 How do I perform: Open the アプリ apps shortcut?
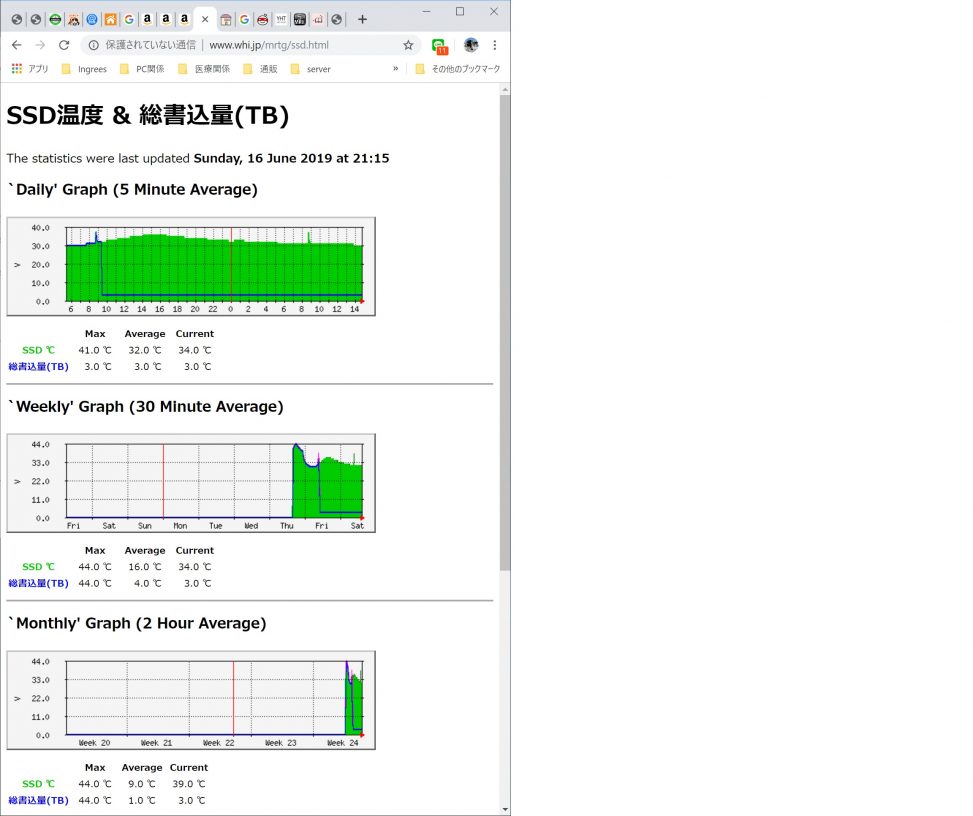[29, 69]
